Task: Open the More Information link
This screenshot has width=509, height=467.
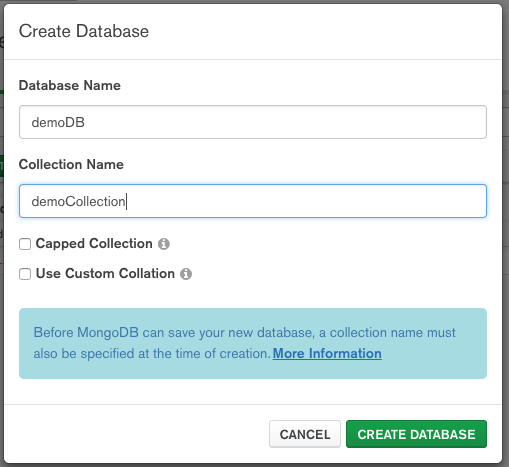Action: click(327, 353)
